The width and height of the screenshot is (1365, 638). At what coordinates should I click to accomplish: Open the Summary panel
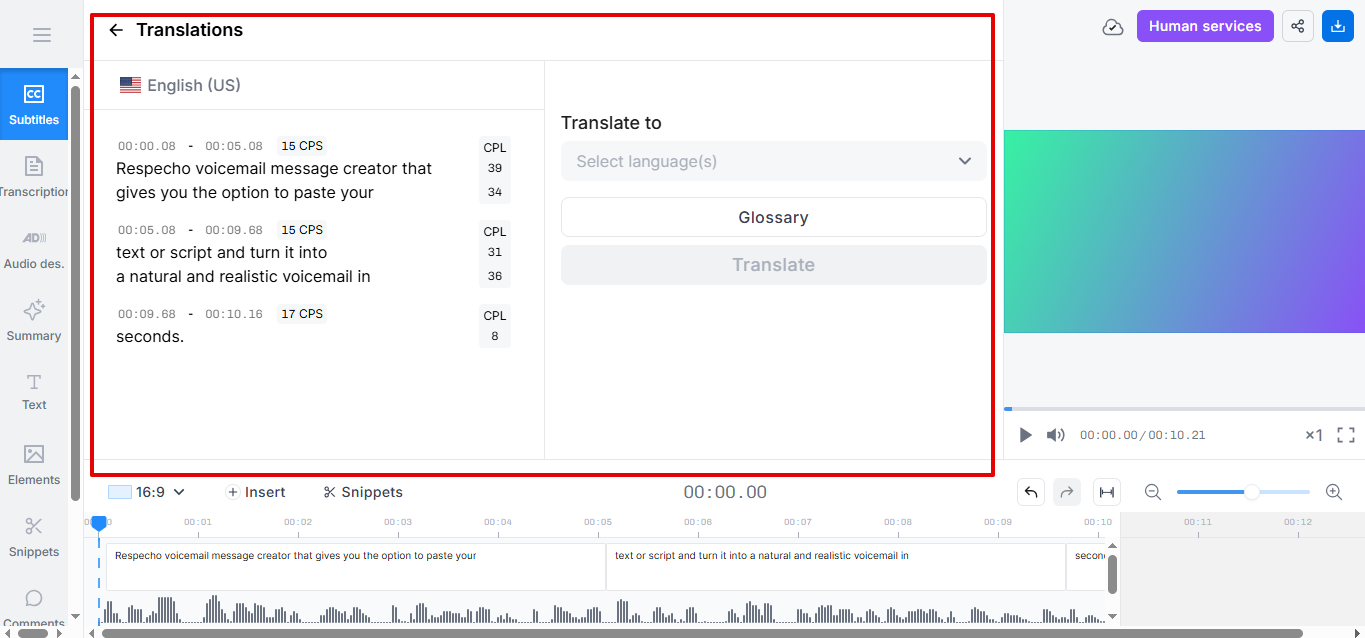(x=34, y=320)
